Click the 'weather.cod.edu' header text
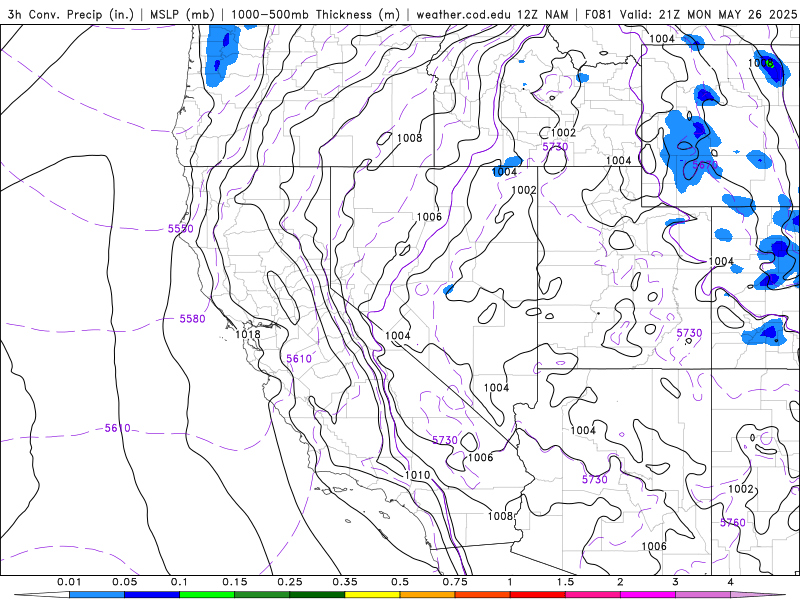Image resolution: width=800 pixels, height=600 pixels. [463, 15]
